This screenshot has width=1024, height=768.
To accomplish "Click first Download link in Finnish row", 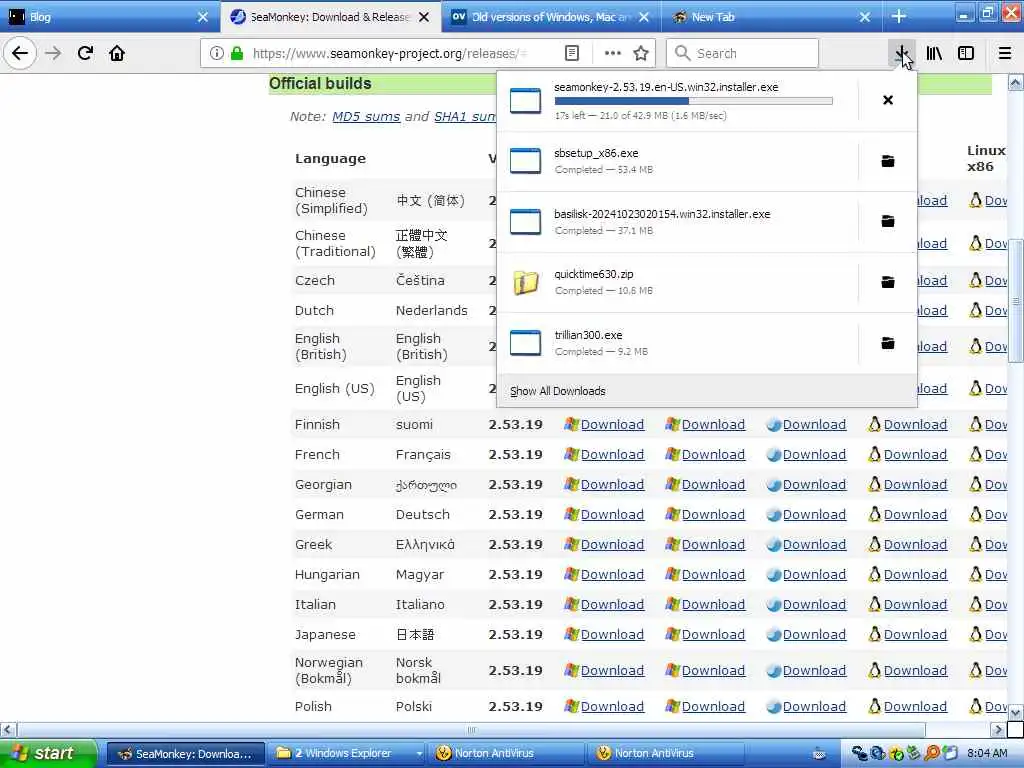I will click(612, 424).
